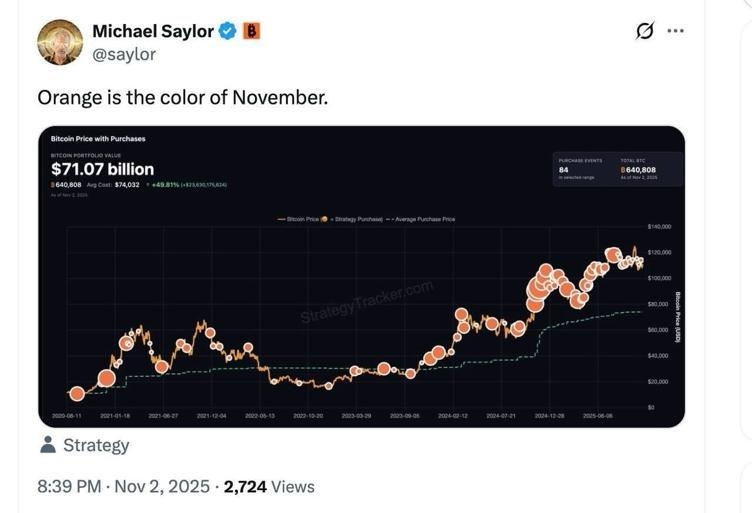Click the 2,724 Views count
Viewport: 752px width, 513px height.
pos(269,487)
